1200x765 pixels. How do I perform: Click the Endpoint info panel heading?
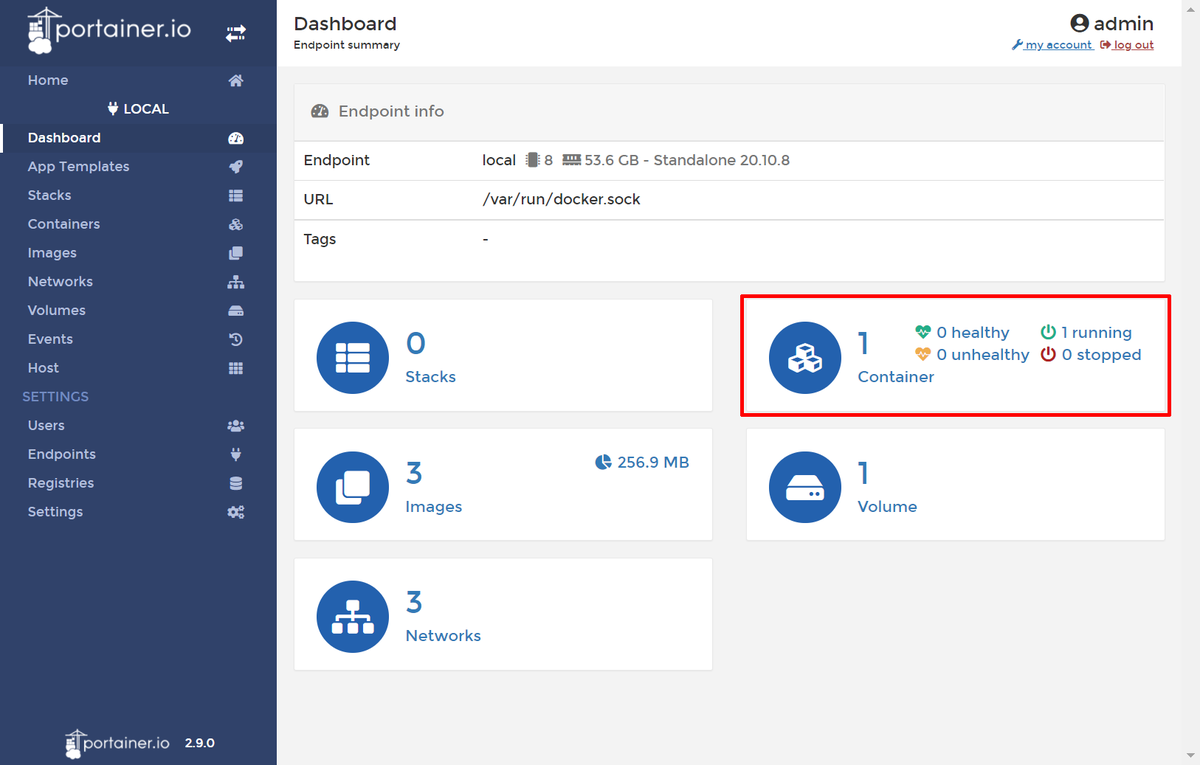(x=391, y=111)
